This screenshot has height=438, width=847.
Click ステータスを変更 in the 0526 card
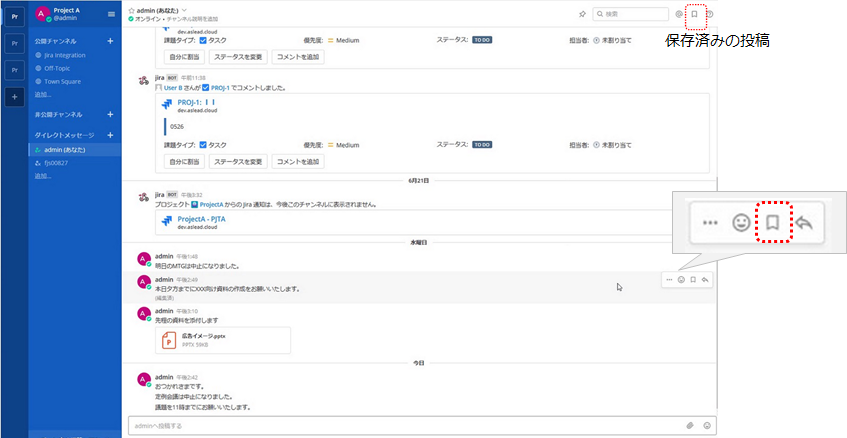coord(238,161)
